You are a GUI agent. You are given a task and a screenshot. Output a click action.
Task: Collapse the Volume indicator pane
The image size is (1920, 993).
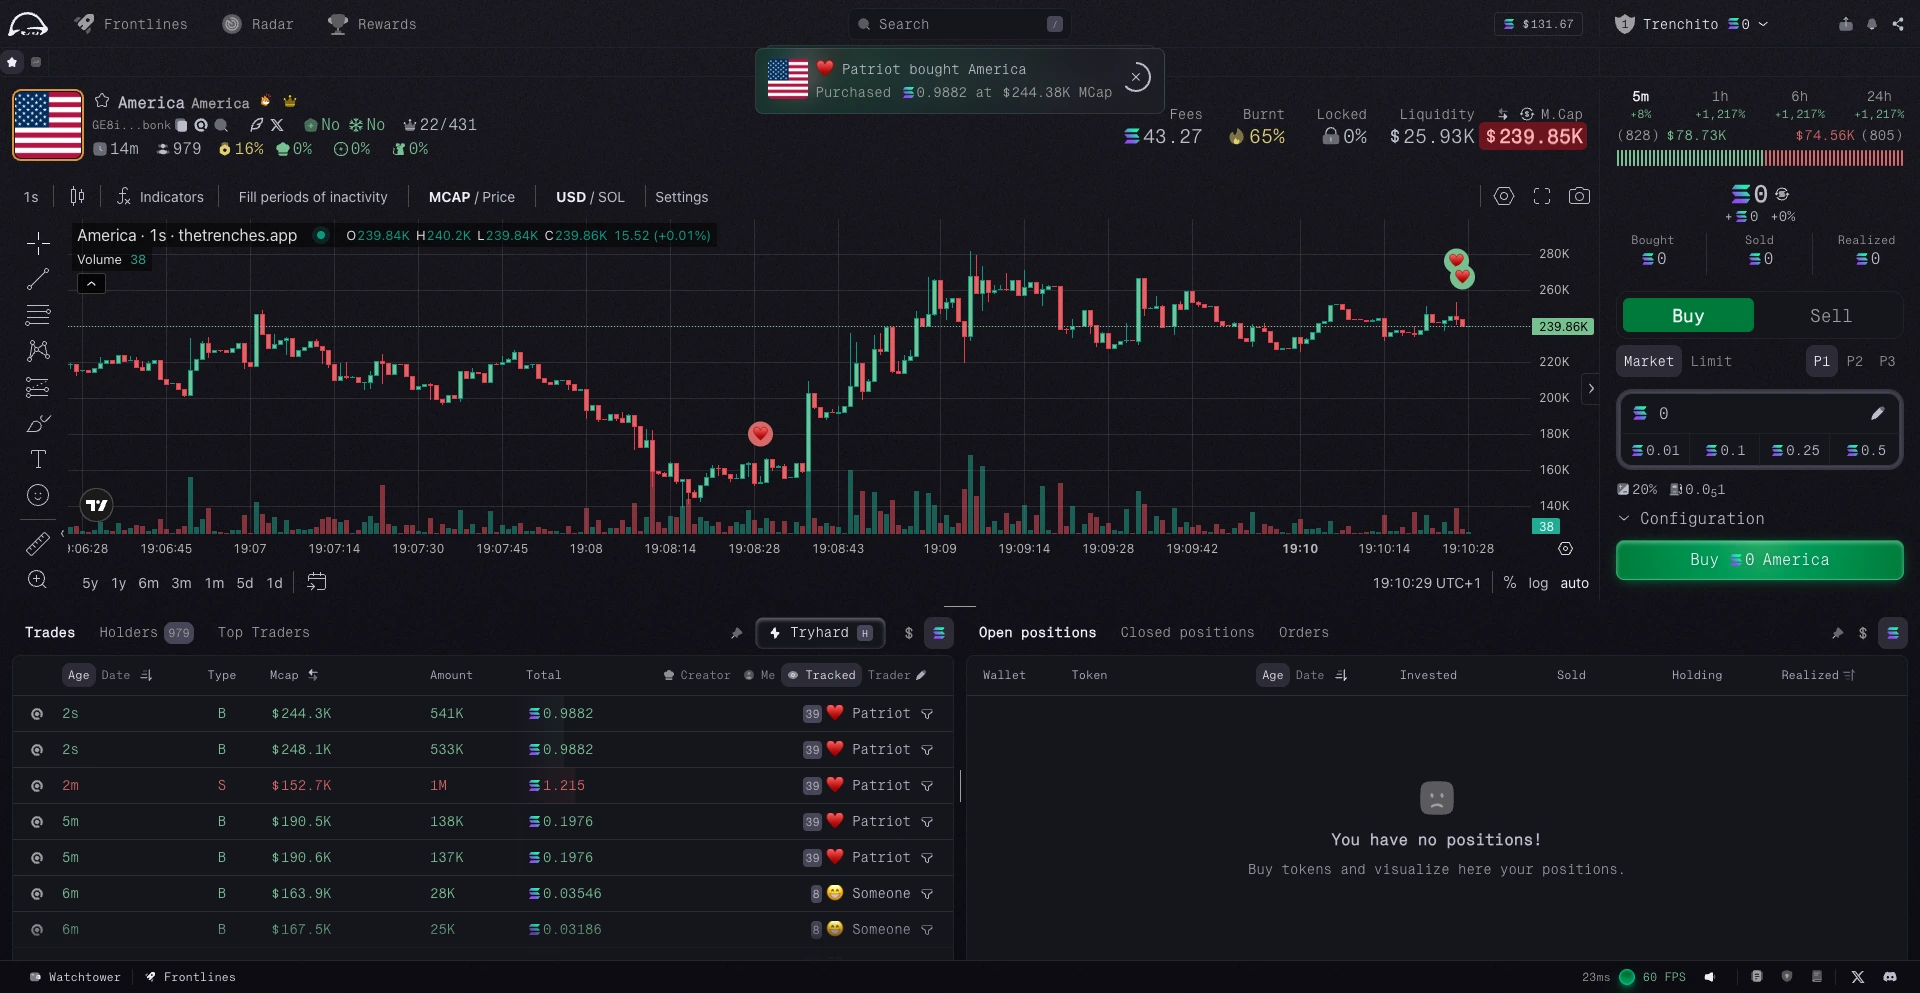91,283
